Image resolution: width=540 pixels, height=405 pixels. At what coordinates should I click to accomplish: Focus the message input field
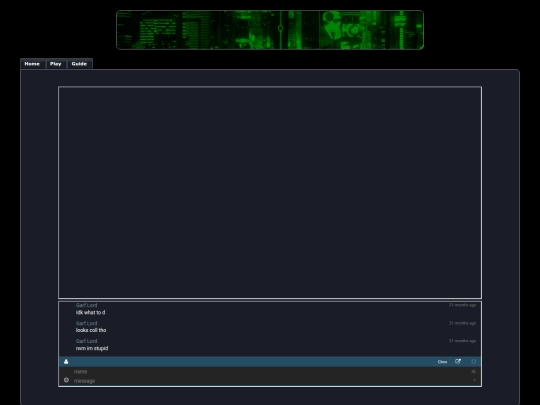pos(270,381)
